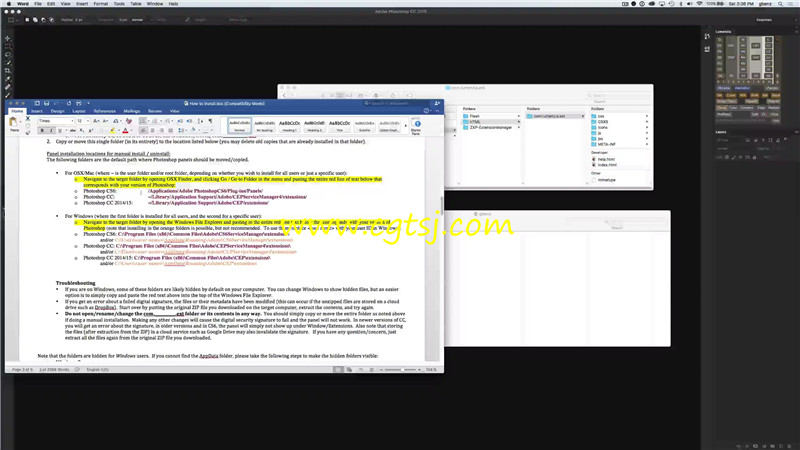Open the line spacing dropdown in Word
This screenshot has height=450, width=800.
(x=182, y=131)
